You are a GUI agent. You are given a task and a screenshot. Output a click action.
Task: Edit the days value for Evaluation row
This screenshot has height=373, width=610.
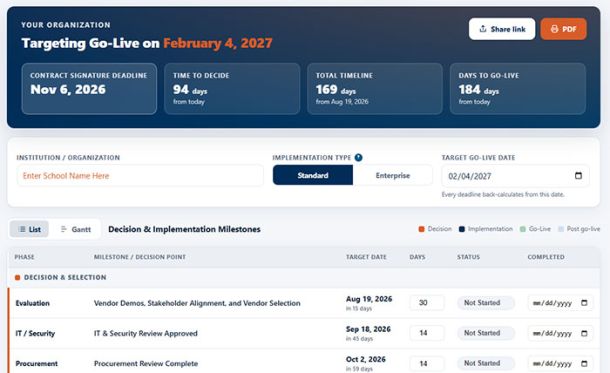click(x=426, y=303)
